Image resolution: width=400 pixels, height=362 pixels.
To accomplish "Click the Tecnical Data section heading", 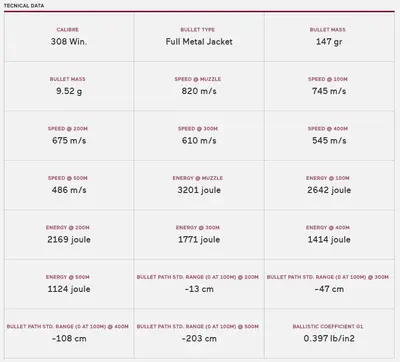I will [x=24, y=6].
